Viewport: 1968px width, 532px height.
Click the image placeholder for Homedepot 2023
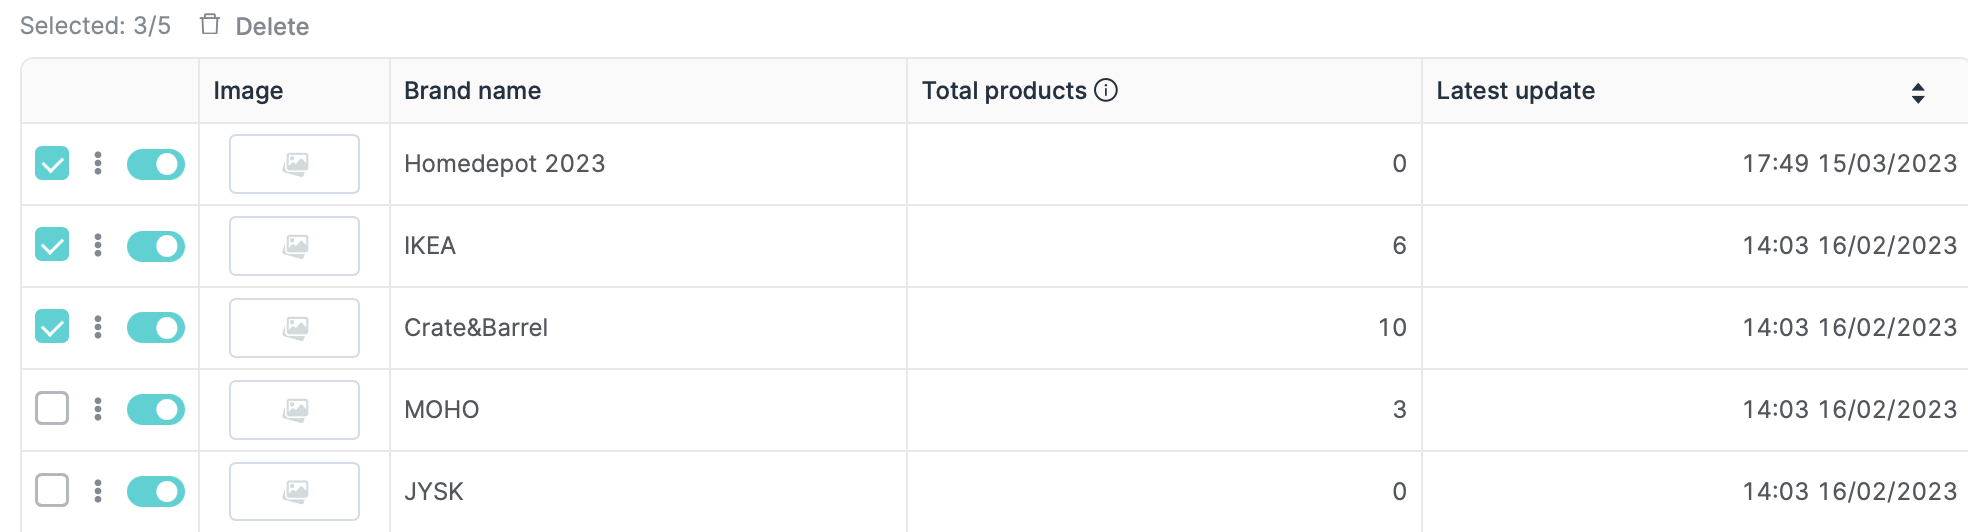click(294, 164)
